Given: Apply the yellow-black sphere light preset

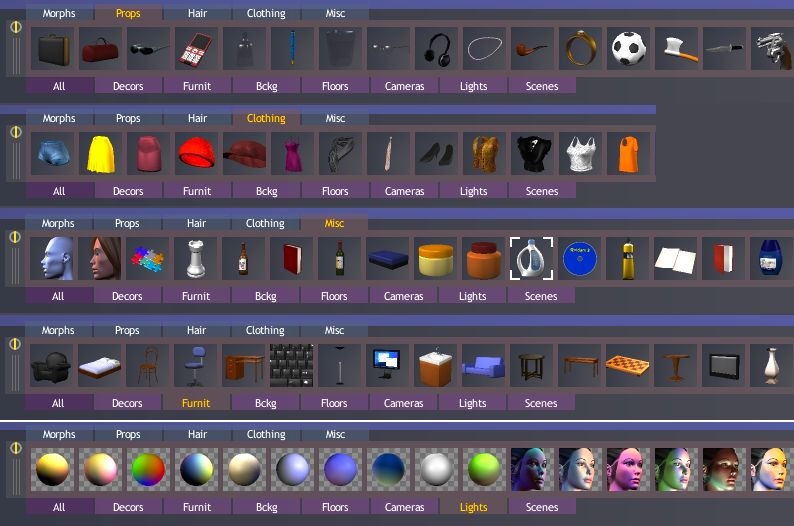Looking at the screenshot, I should (53, 469).
